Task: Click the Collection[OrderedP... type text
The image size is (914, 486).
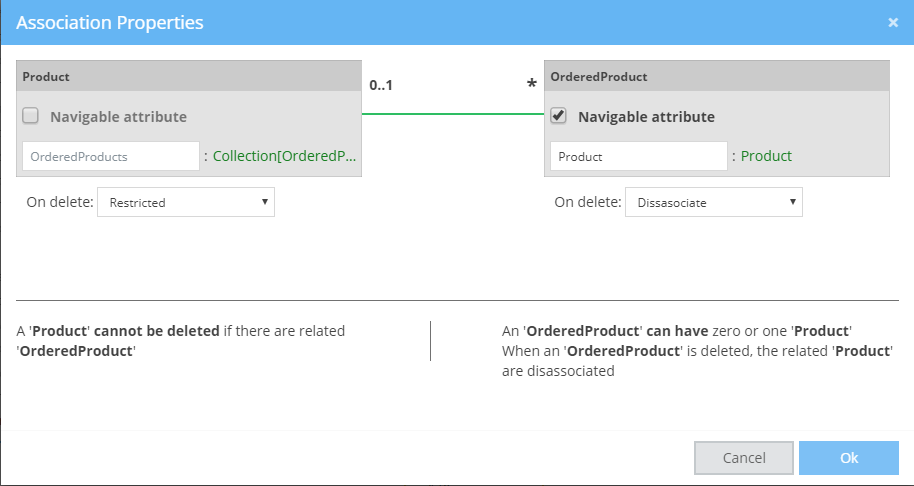Action: pos(285,156)
